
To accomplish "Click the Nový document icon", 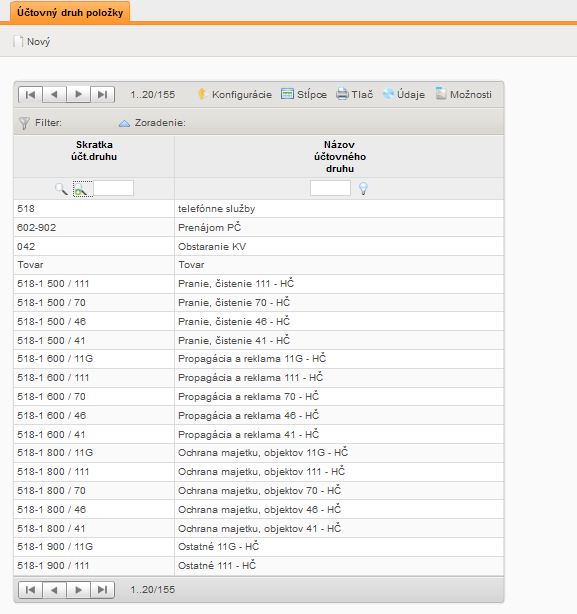I will click(18, 42).
